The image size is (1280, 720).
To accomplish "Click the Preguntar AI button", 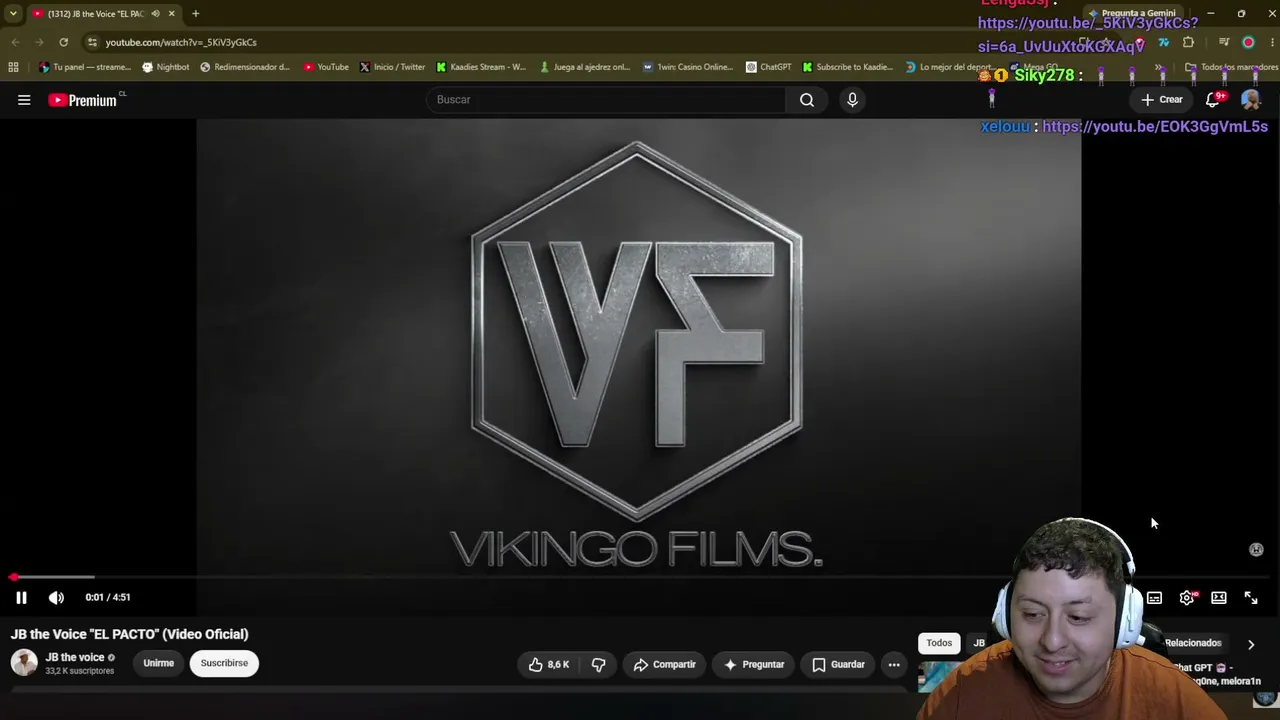I will pyautogui.click(x=754, y=664).
